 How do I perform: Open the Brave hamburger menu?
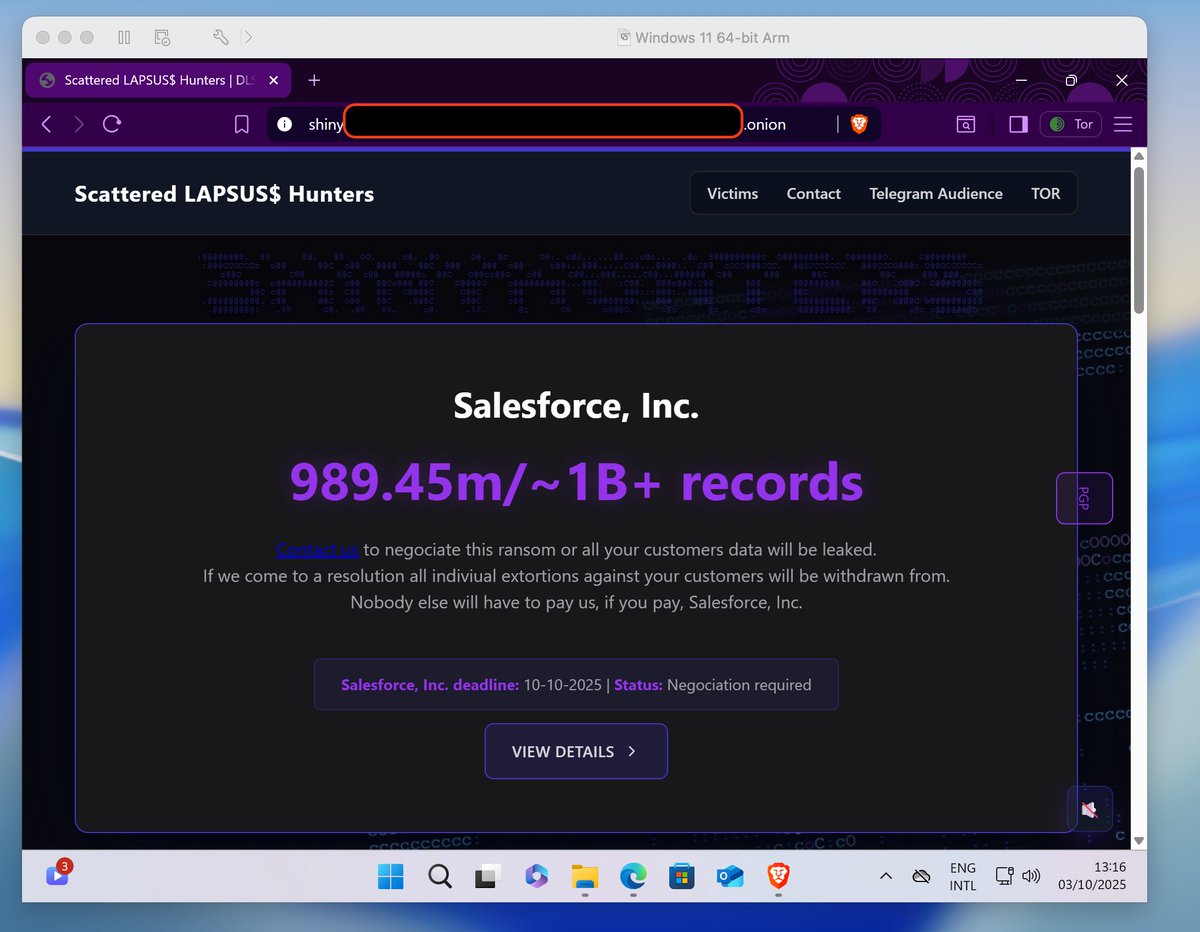pyautogui.click(x=1123, y=124)
